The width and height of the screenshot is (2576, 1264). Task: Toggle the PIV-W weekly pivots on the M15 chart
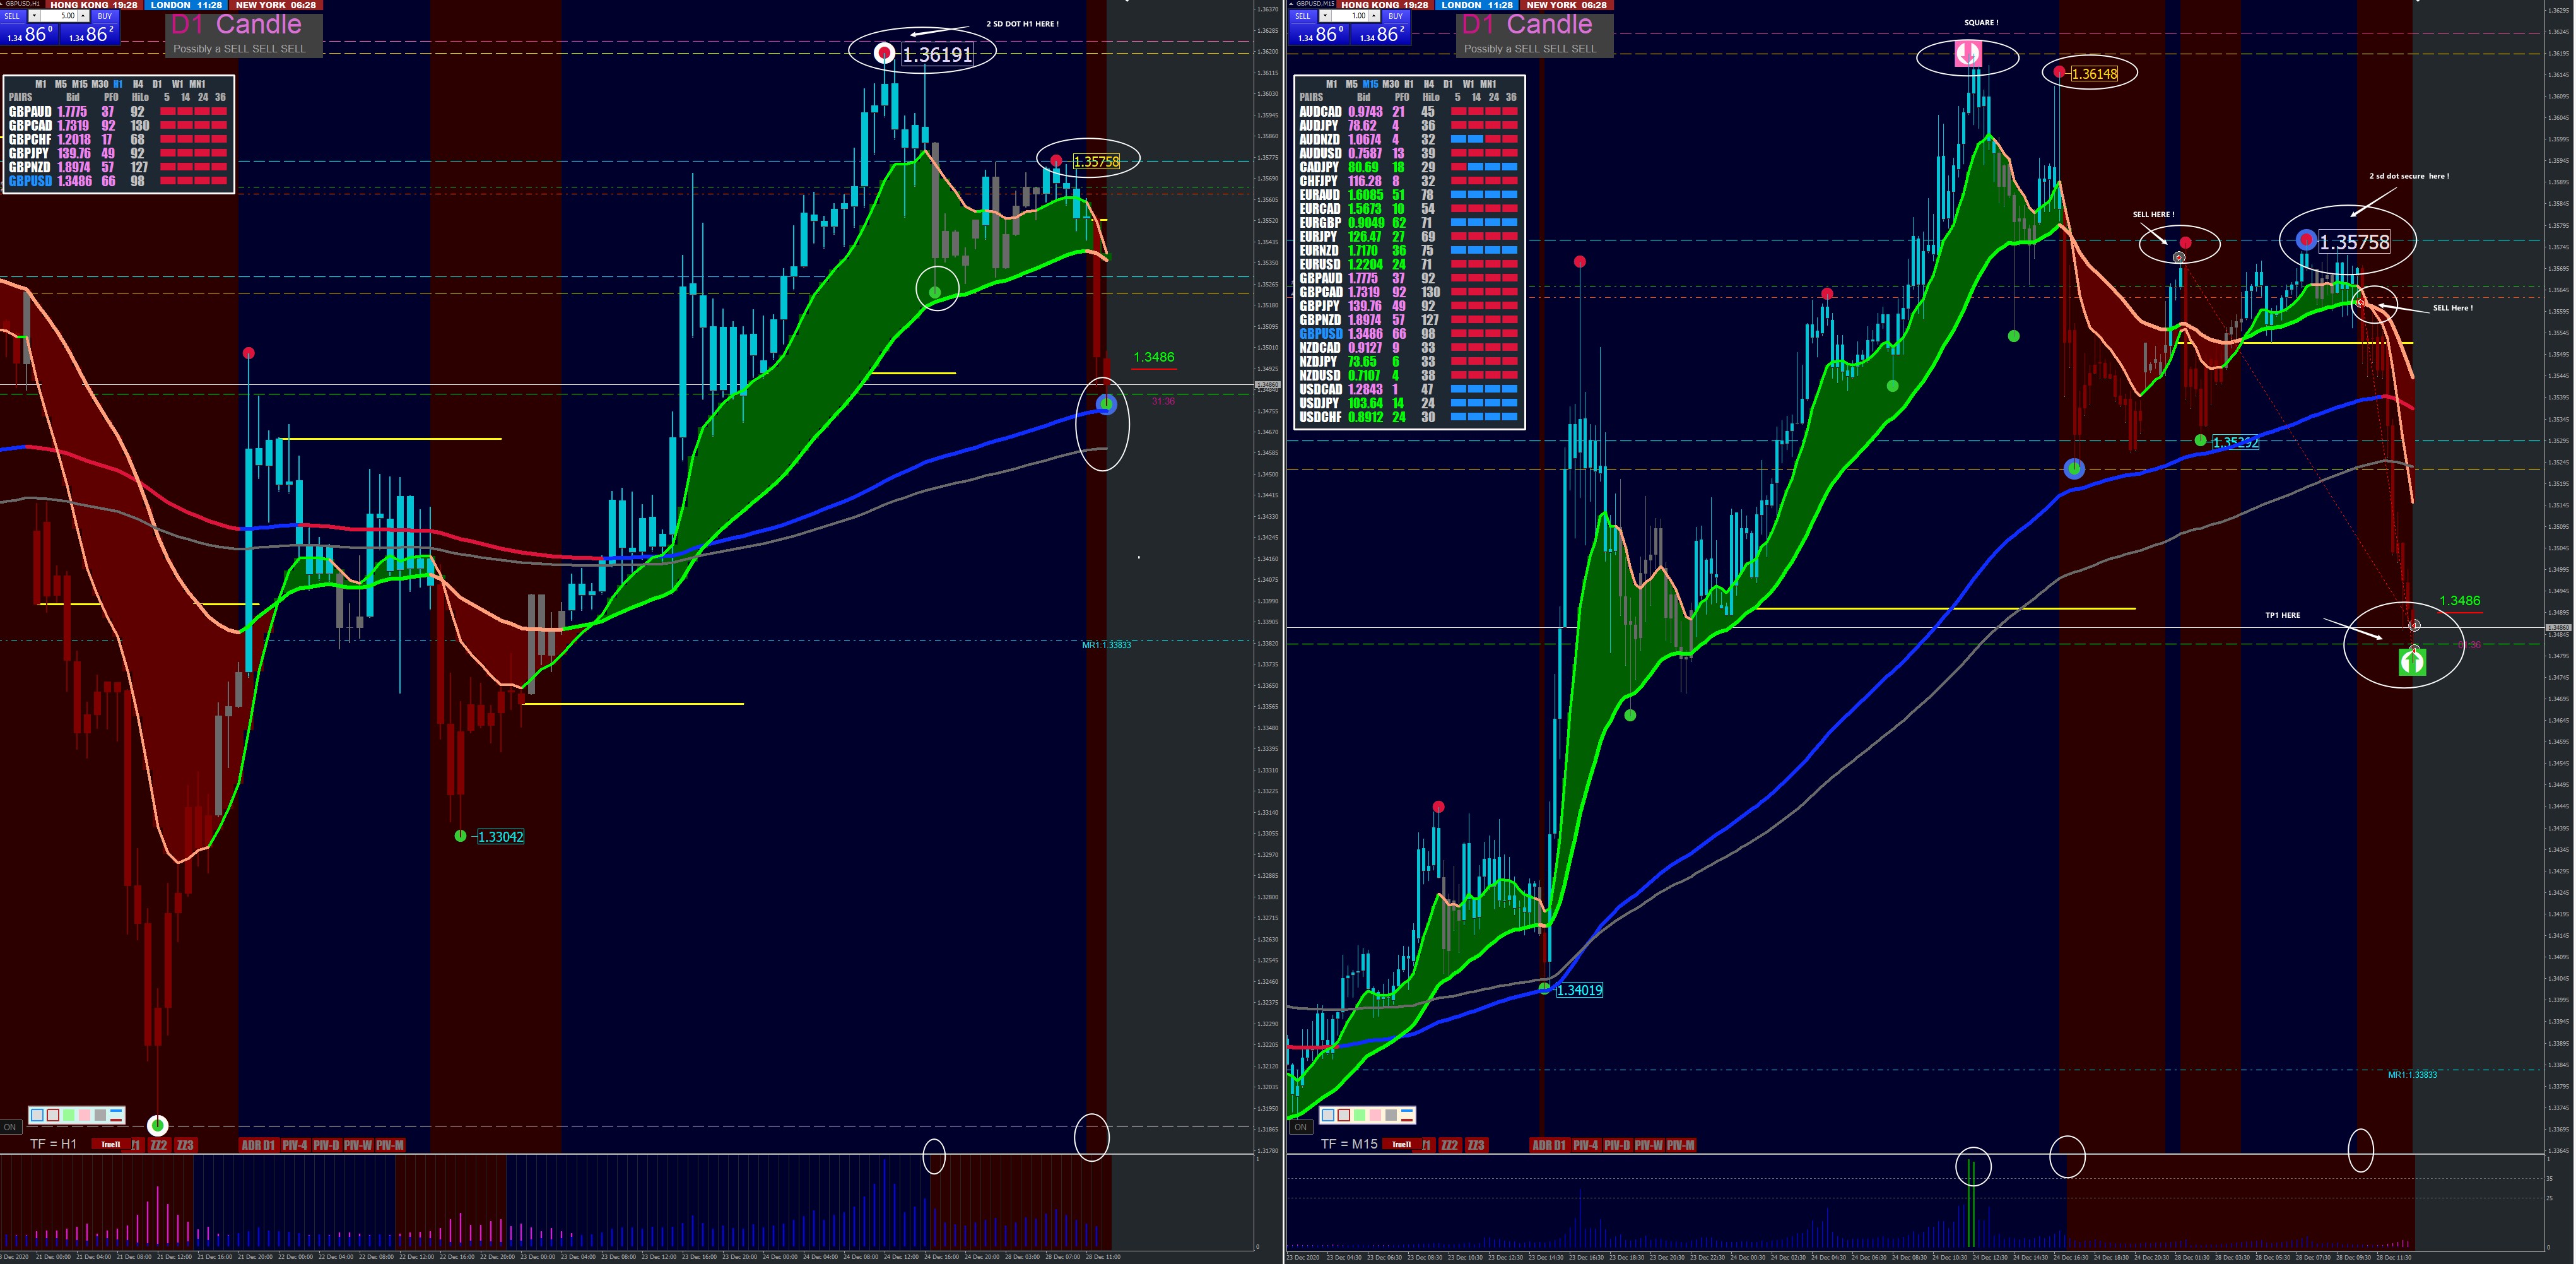[1650, 1145]
